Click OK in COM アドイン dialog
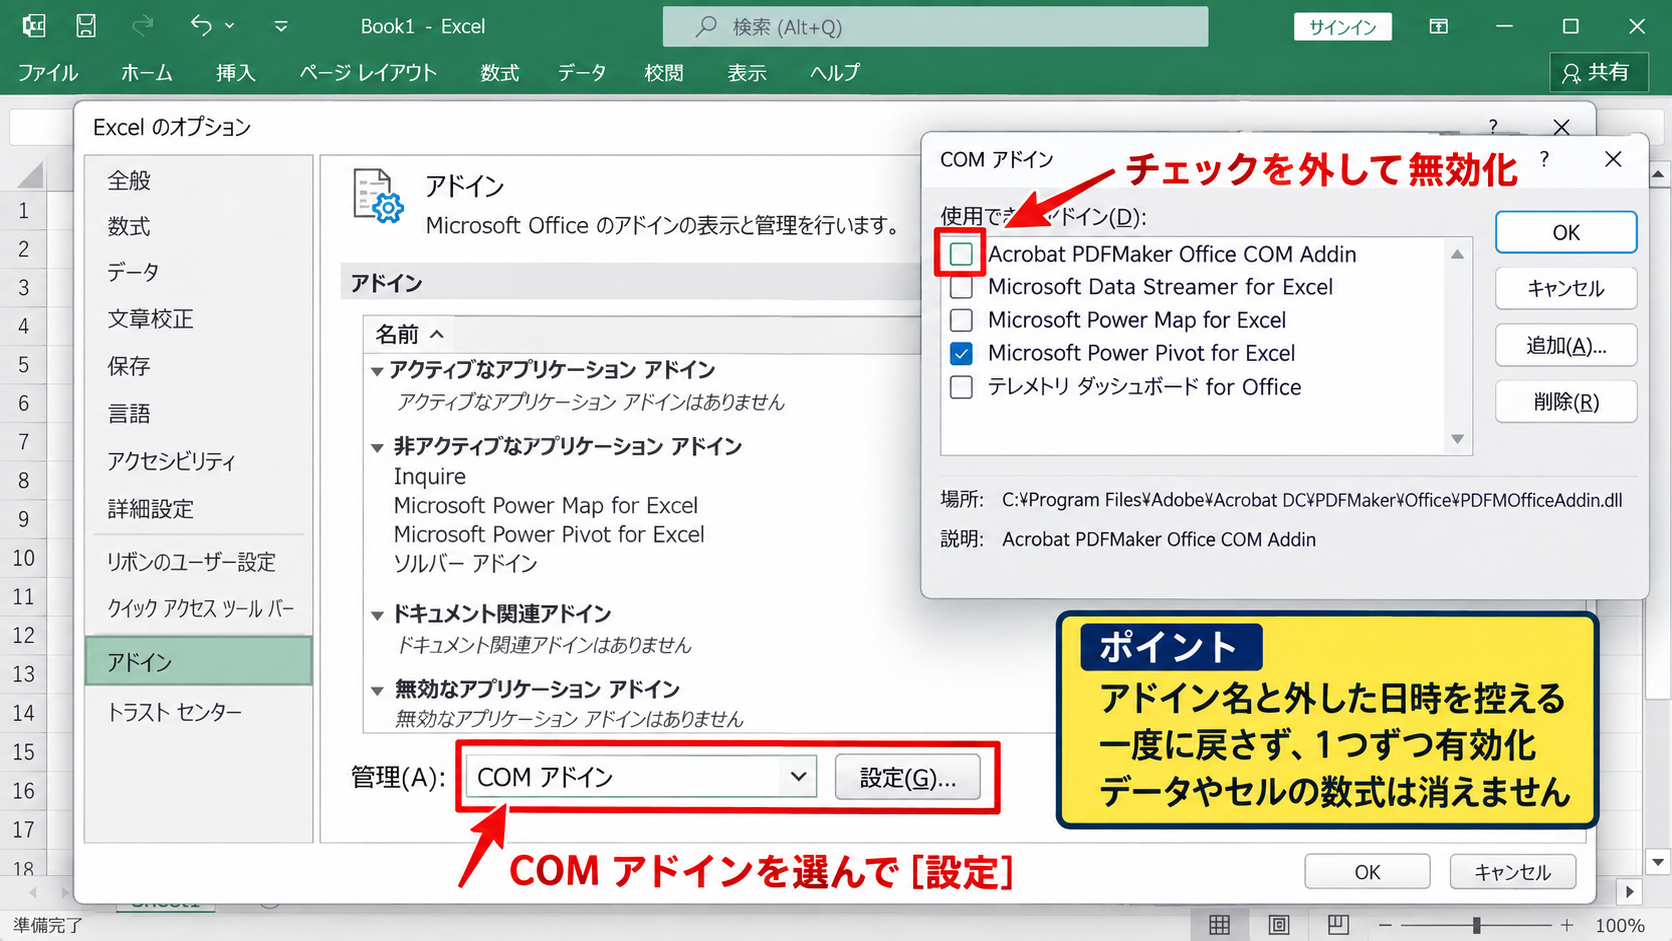Screen dimensions: 1672x941 pyautogui.click(x=1566, y=232)
